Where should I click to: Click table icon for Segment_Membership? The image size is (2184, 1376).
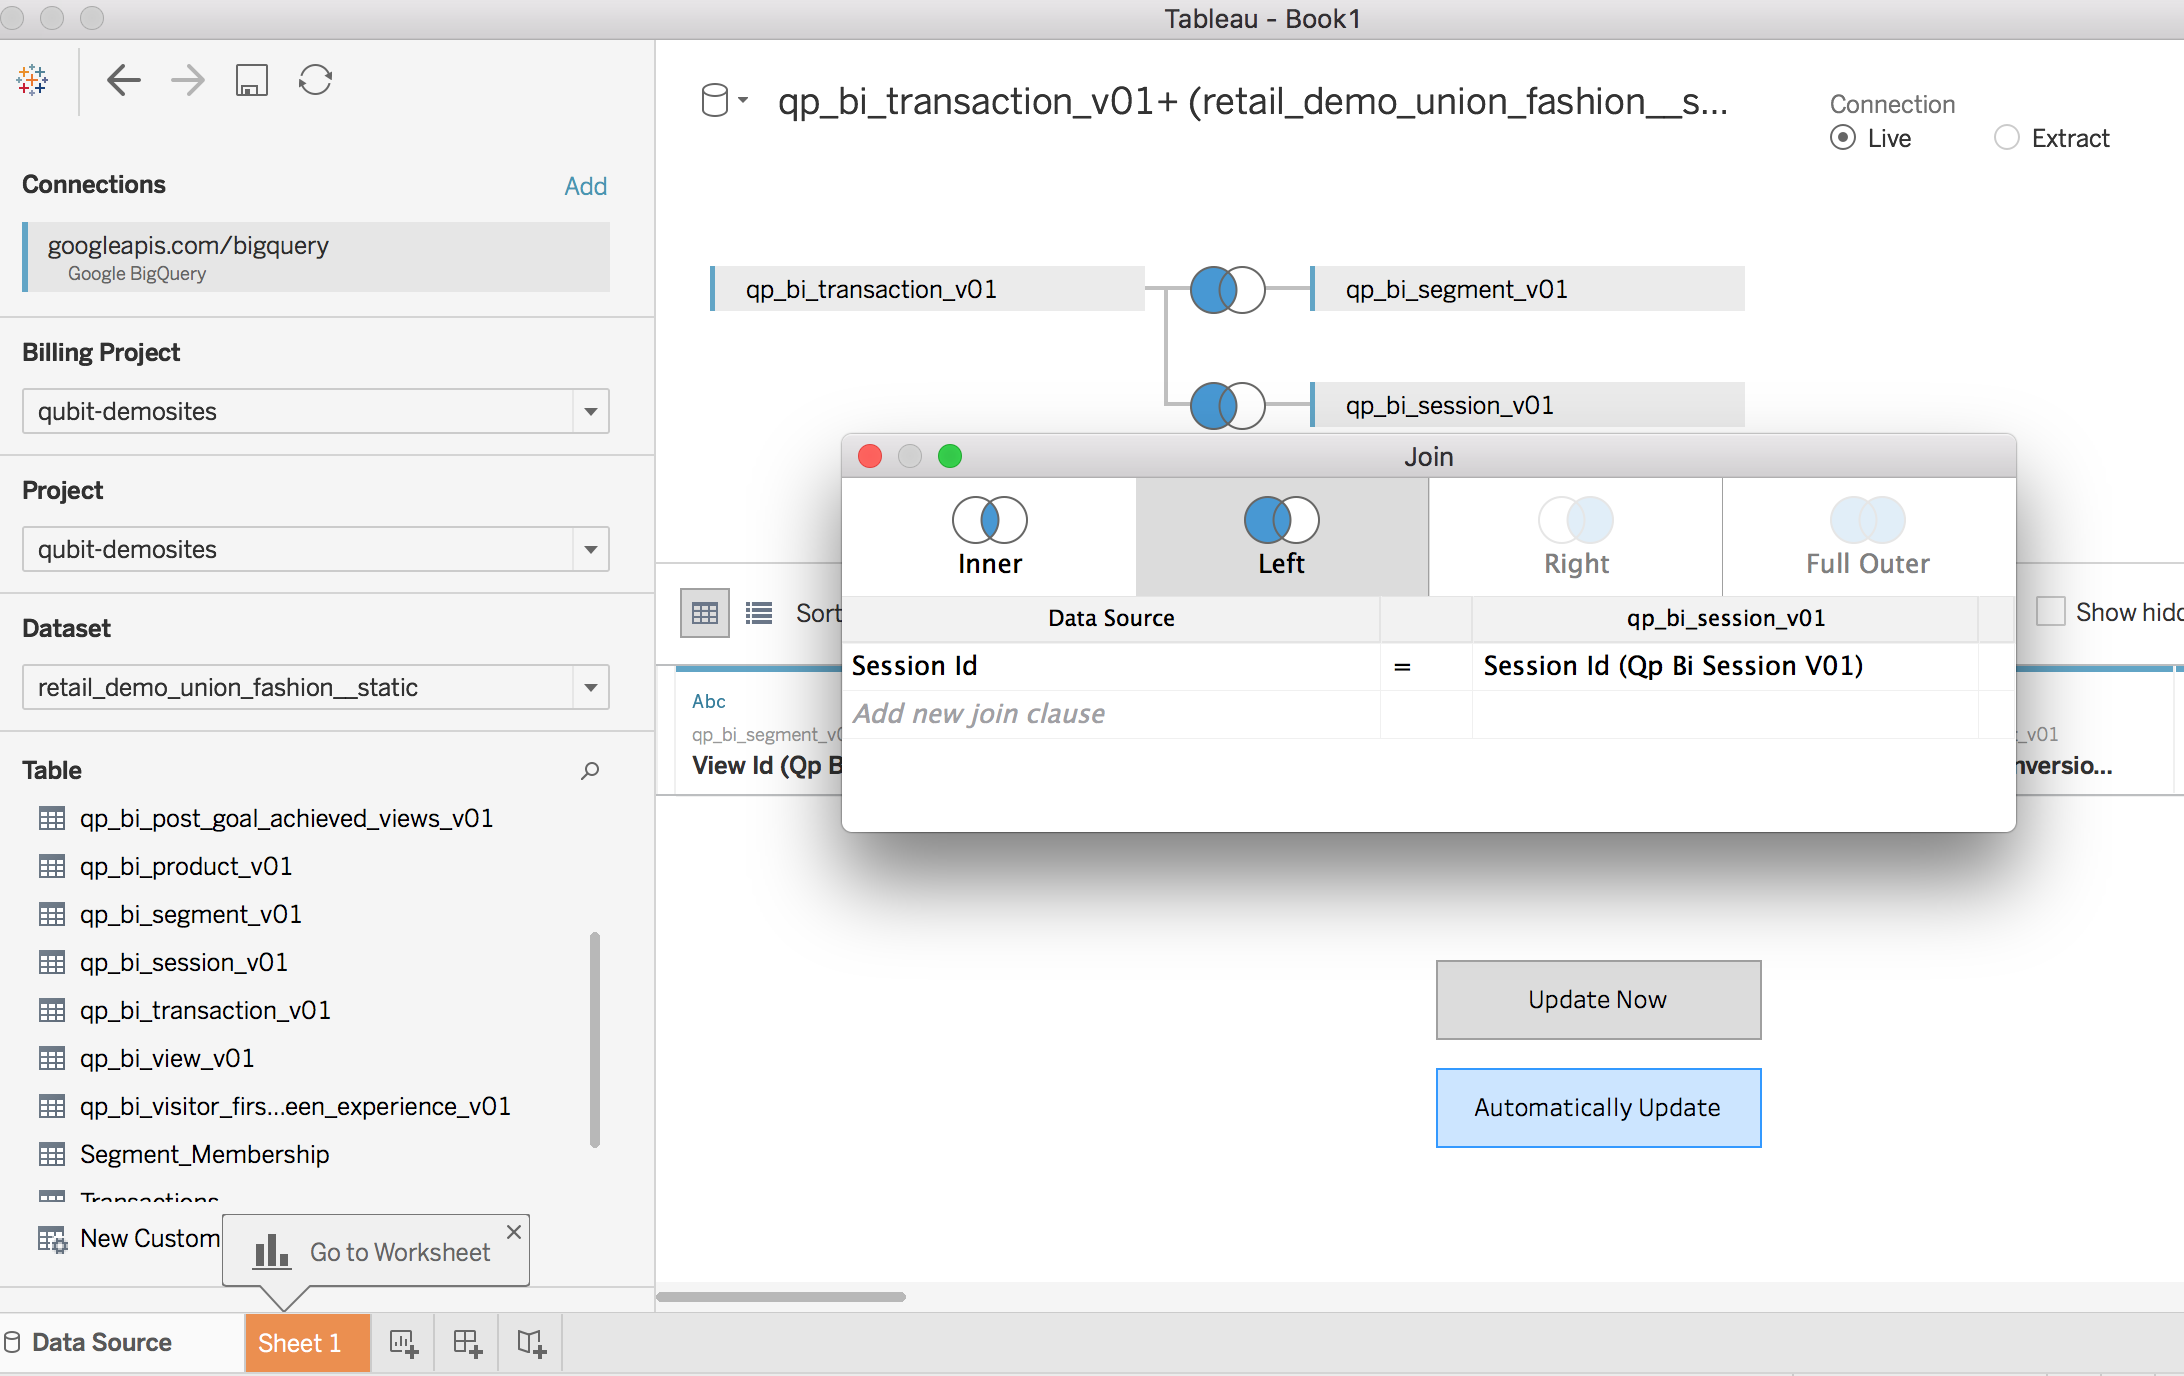(x=52, y=1154)
